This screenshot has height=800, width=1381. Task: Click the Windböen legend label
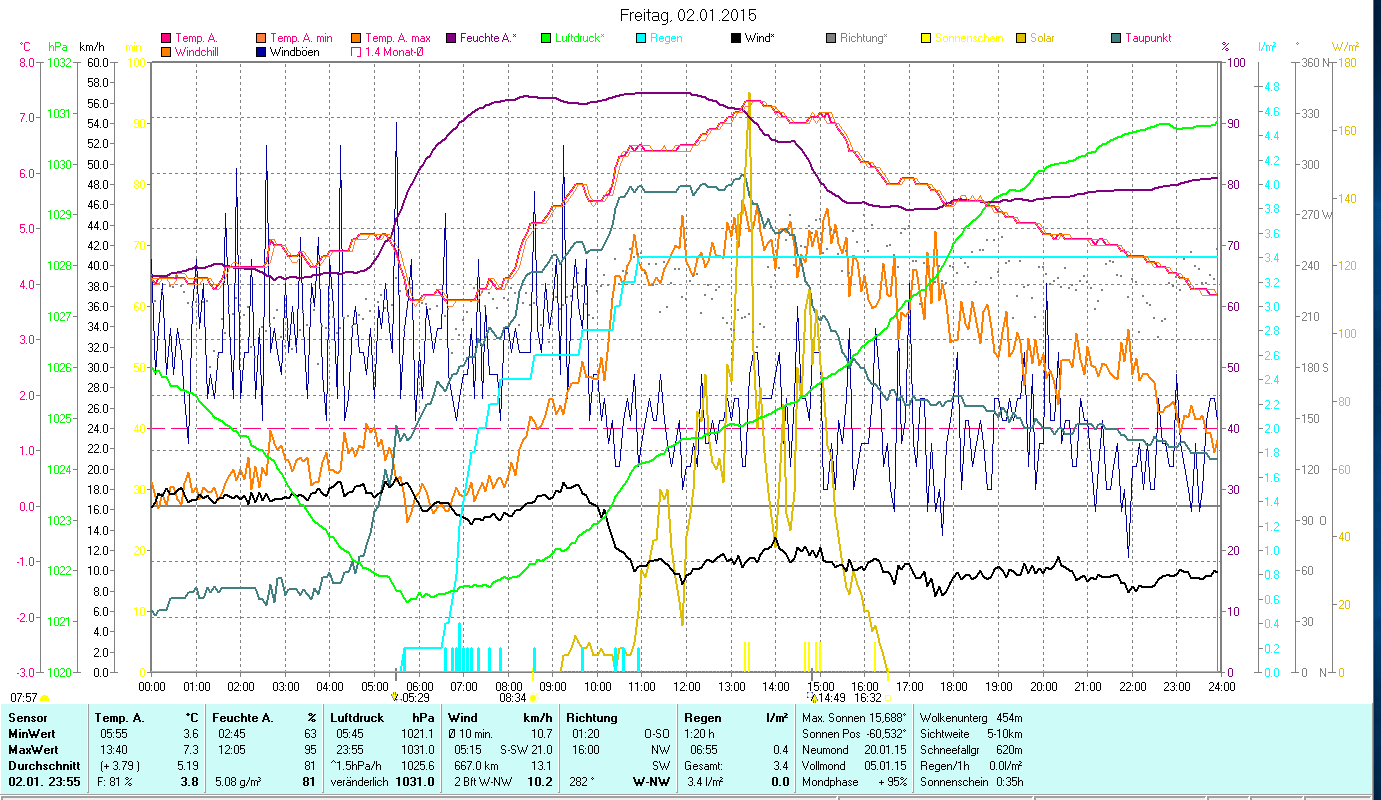[x=295, y=51]
